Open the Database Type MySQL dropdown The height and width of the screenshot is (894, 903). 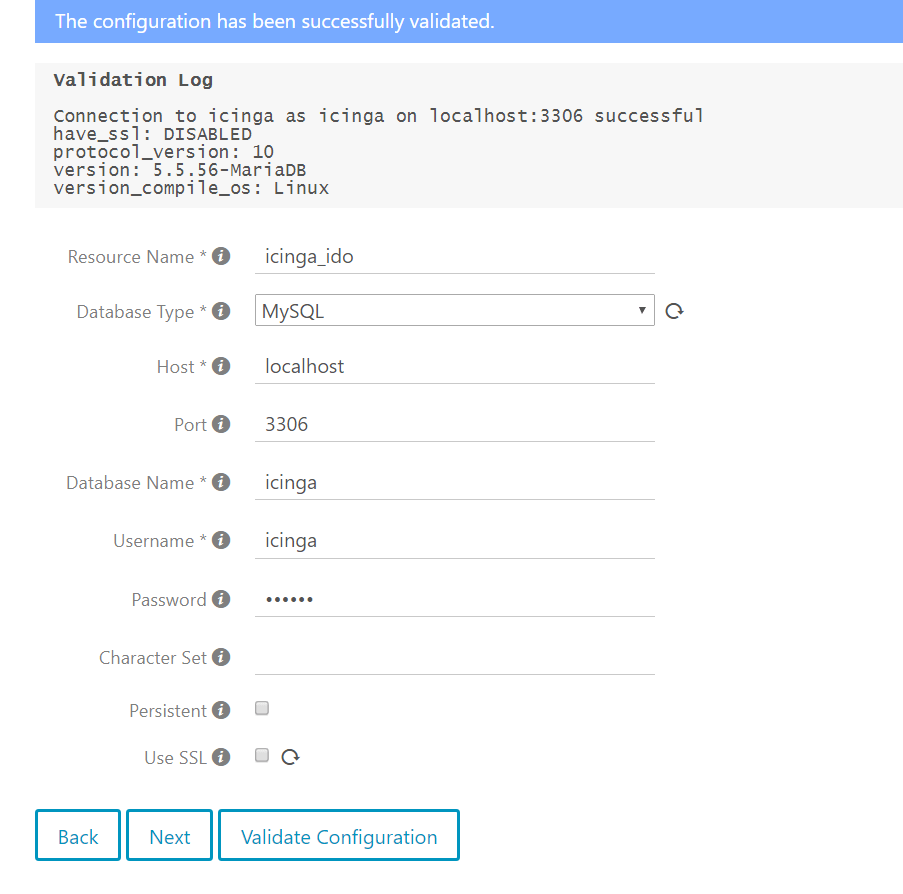point(454,311)
